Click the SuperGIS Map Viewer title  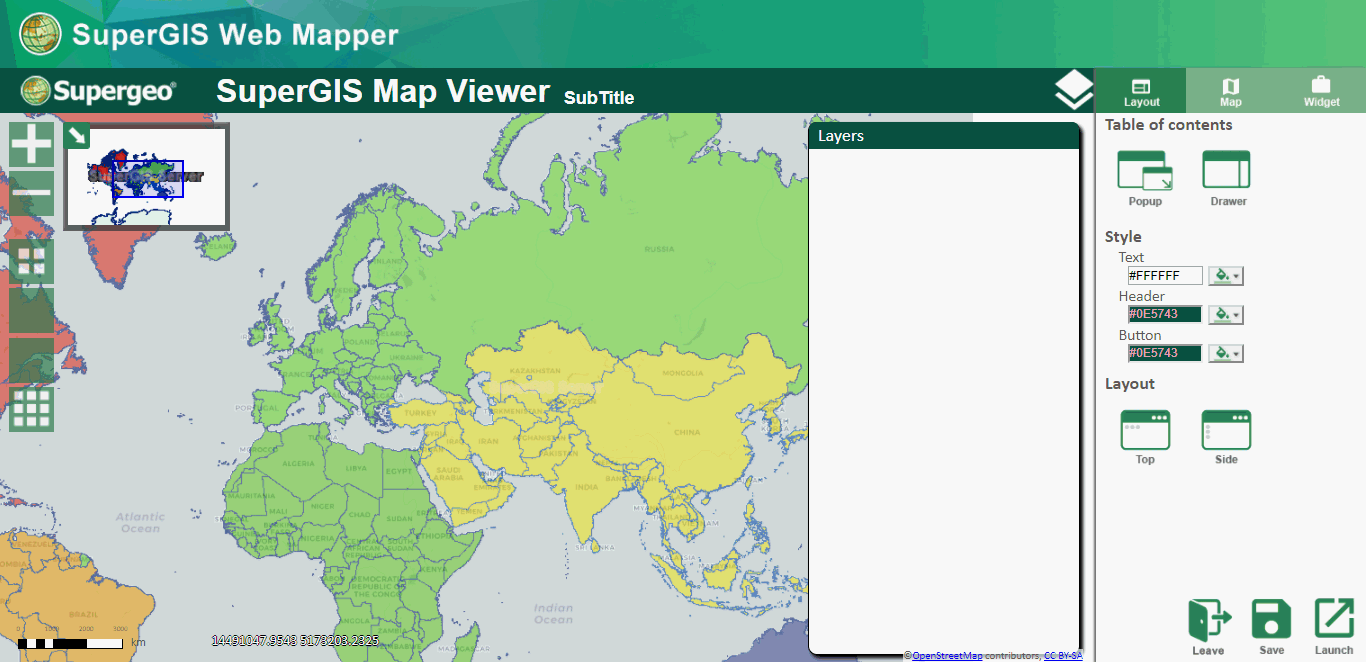[383, 91]
